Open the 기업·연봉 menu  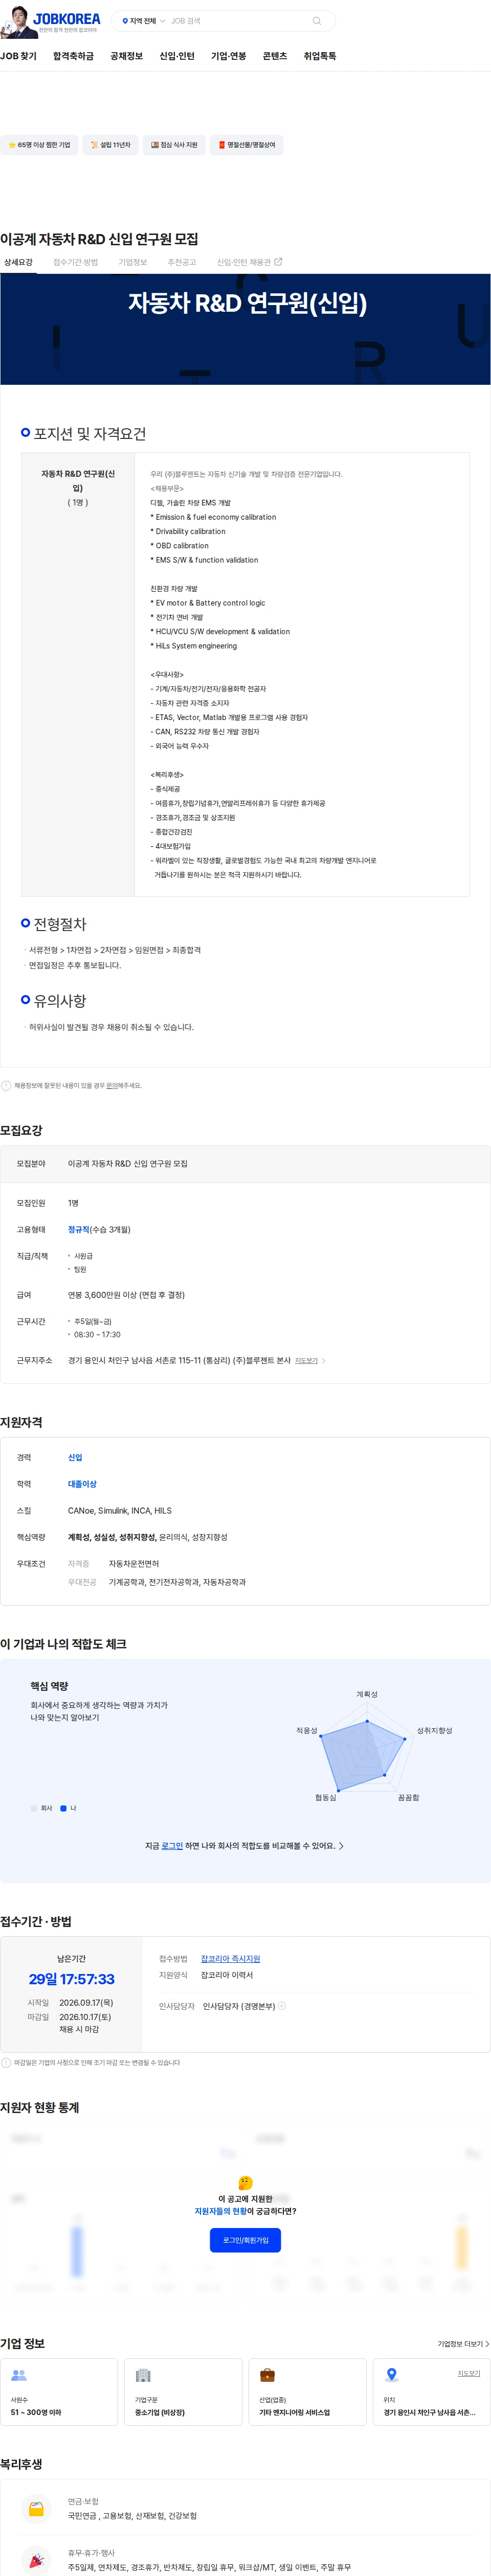point(228,56)
